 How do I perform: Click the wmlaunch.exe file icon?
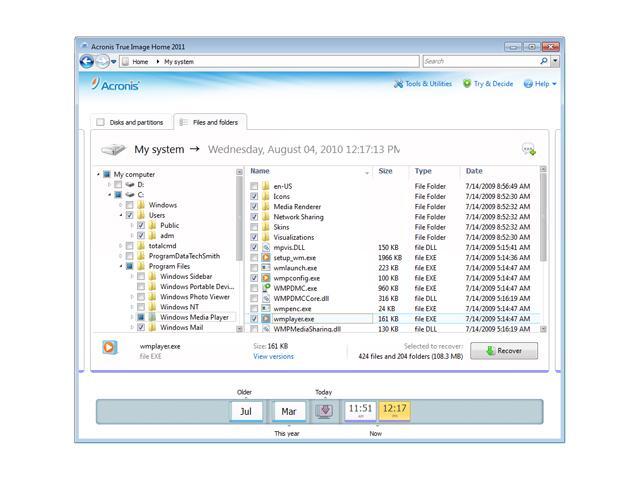point(266,268)
